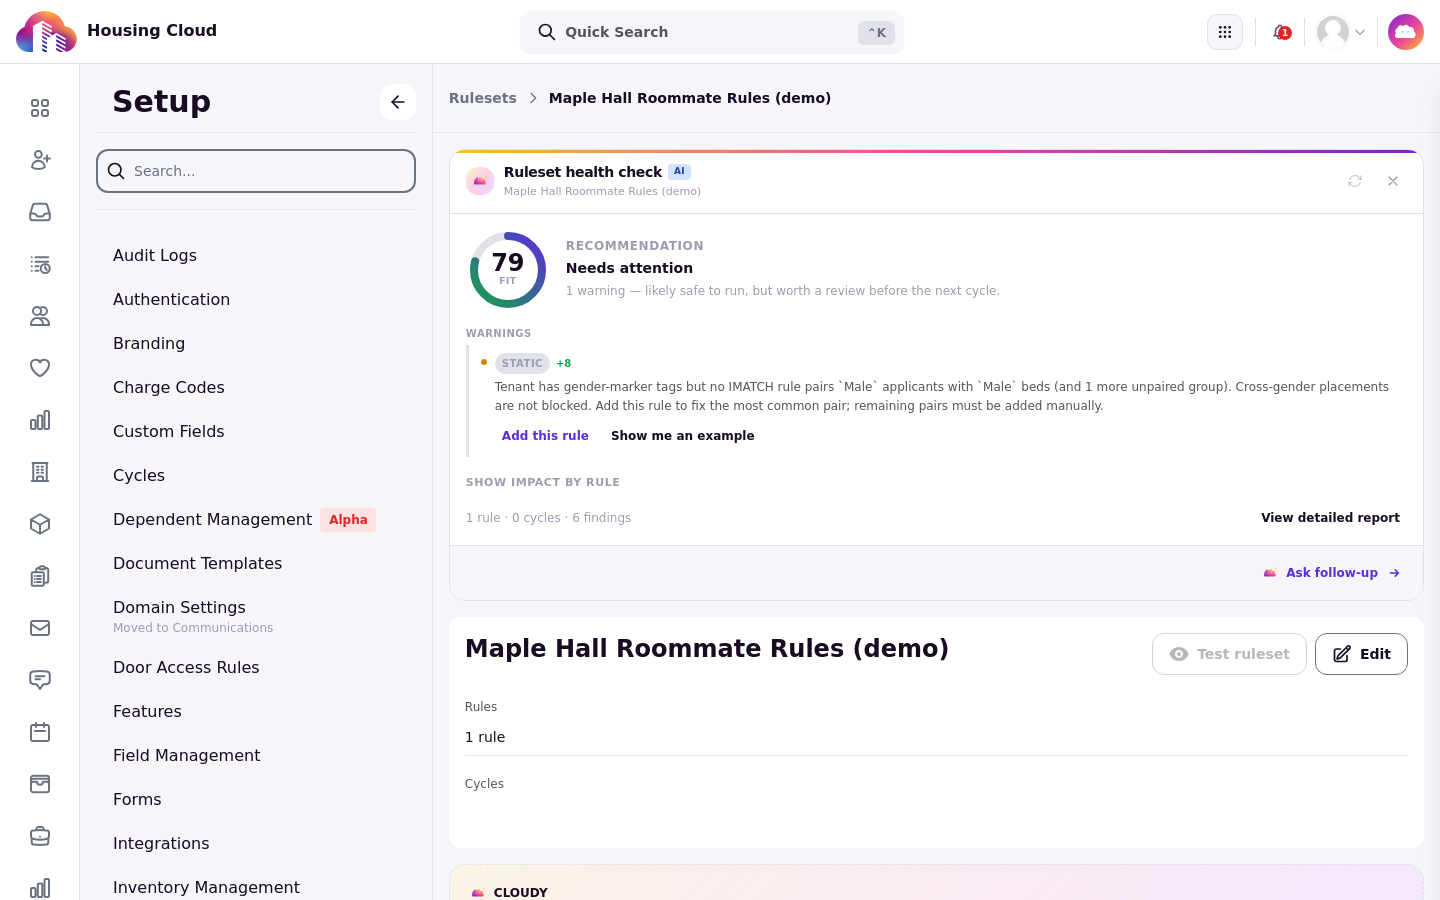Click the 79 FIT score ring
1440x900 pixels.
(508, 270)
